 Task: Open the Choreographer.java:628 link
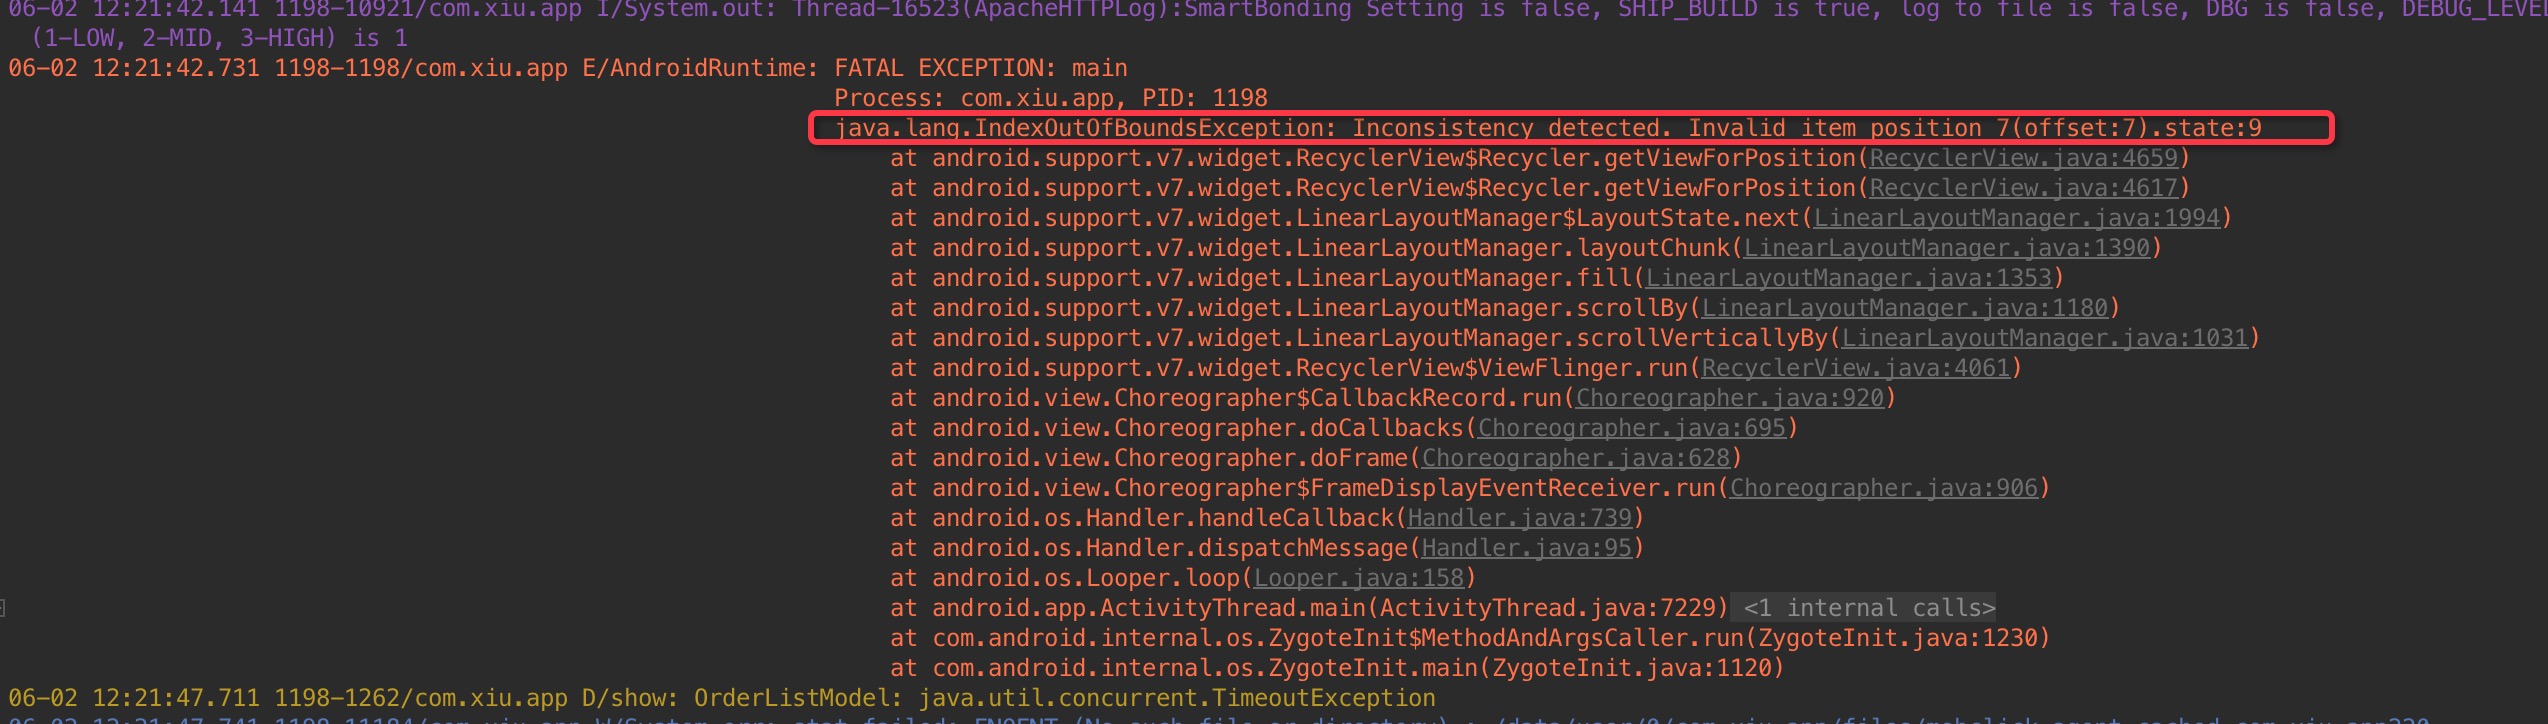click(x=1575, y=458)
